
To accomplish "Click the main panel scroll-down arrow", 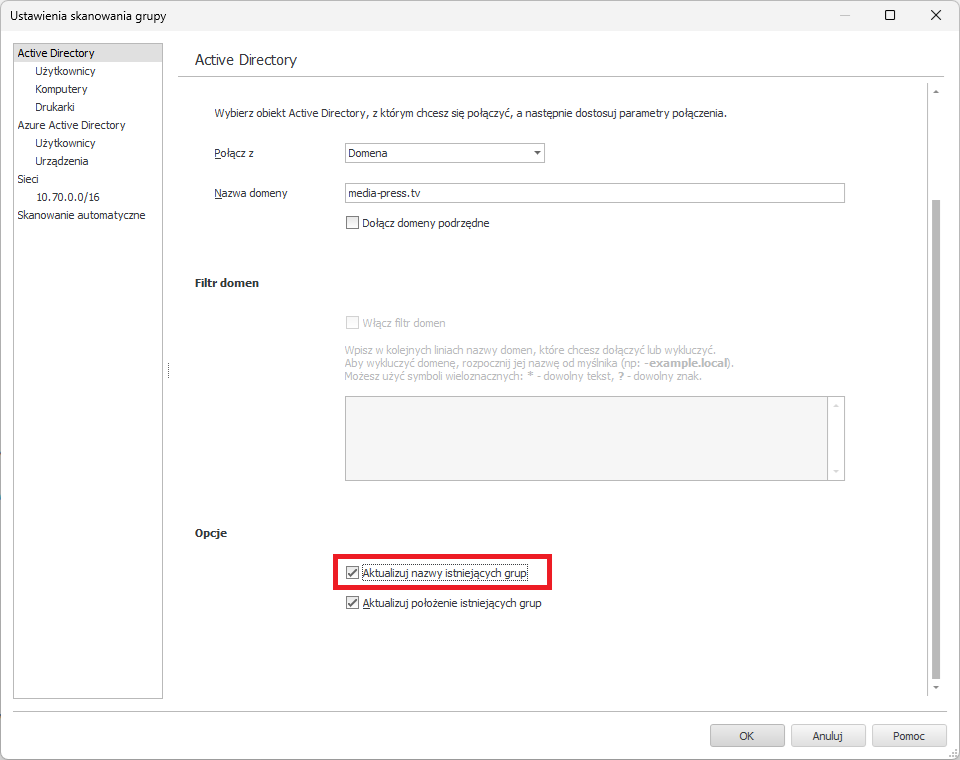I will click(936, 688).
